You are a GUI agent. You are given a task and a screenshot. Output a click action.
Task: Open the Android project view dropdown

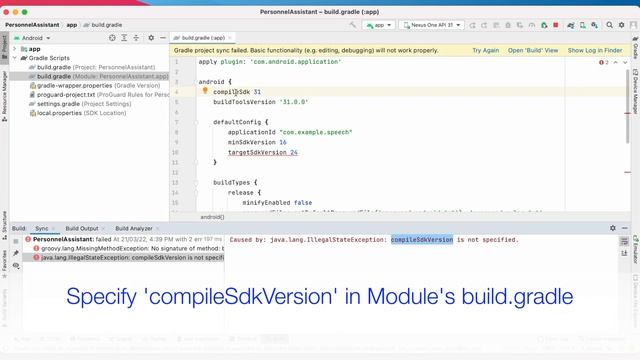pos(32,38)
